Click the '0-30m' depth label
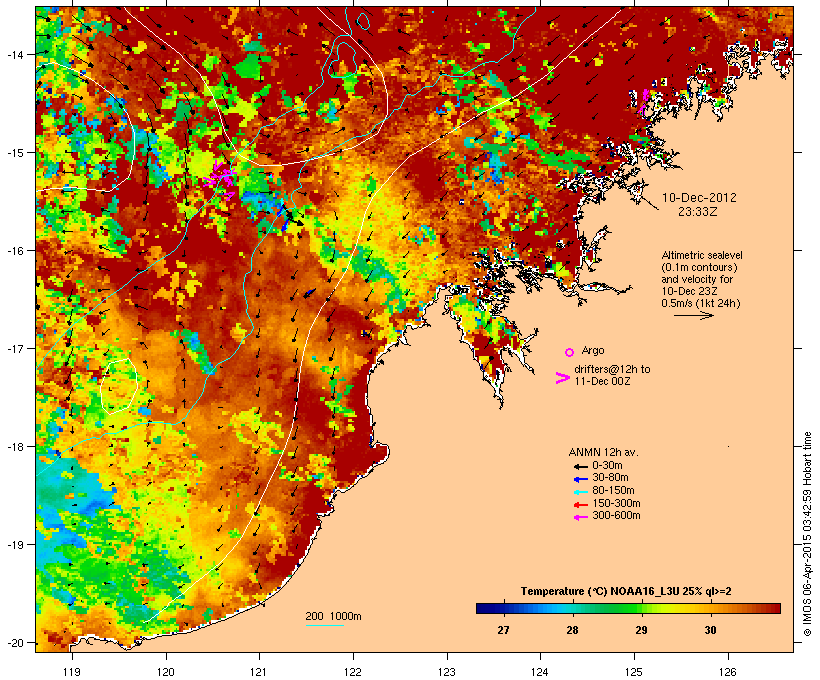Viewport: 820px width, 680px height. 607,466
